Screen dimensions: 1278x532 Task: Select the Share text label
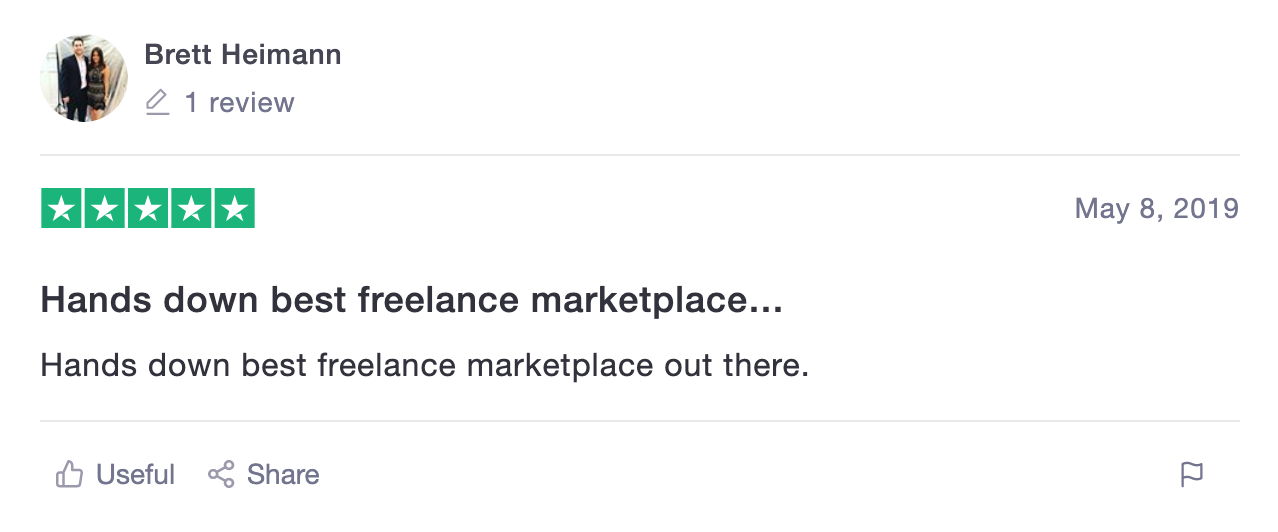pyautogui.click(x=283, y=474)
